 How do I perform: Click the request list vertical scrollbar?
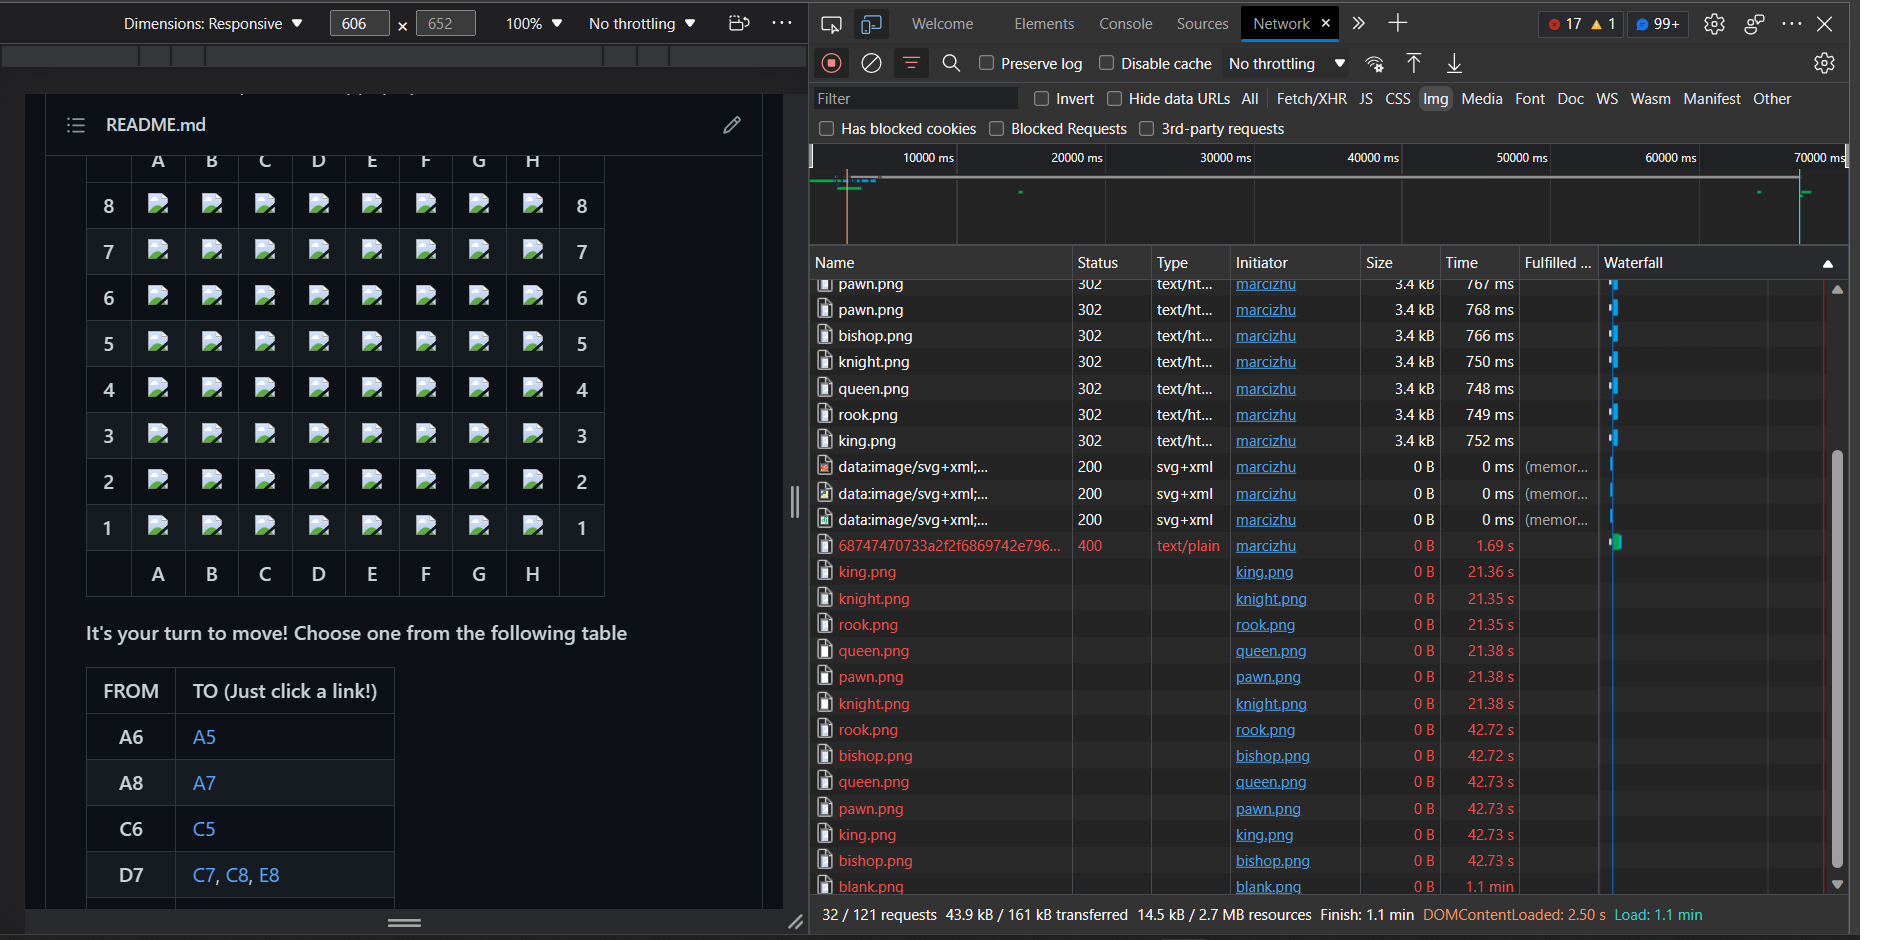tap(1837, 658)
